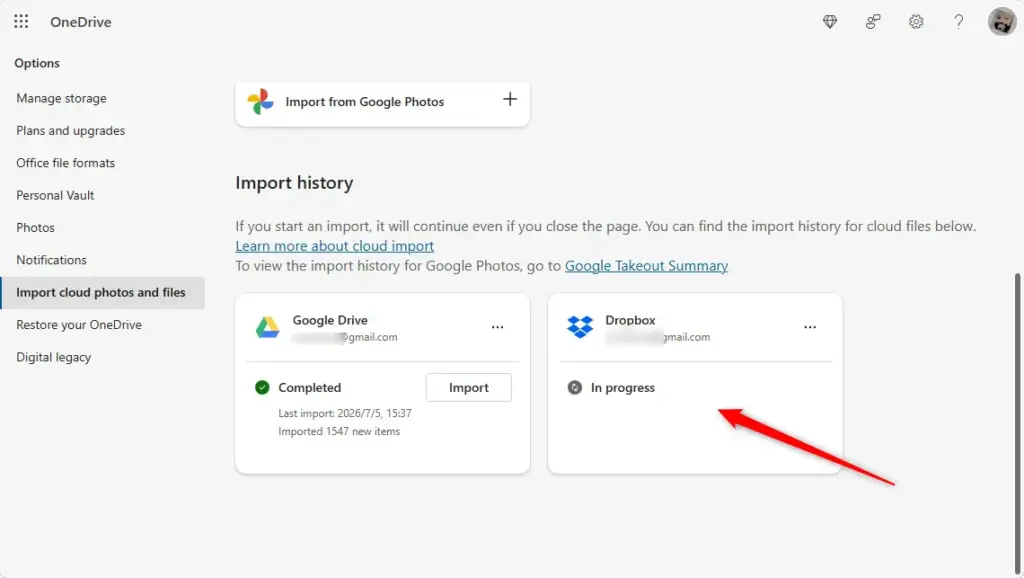
Task: Open the app launcher grid icon
Action: click(21, 22)
